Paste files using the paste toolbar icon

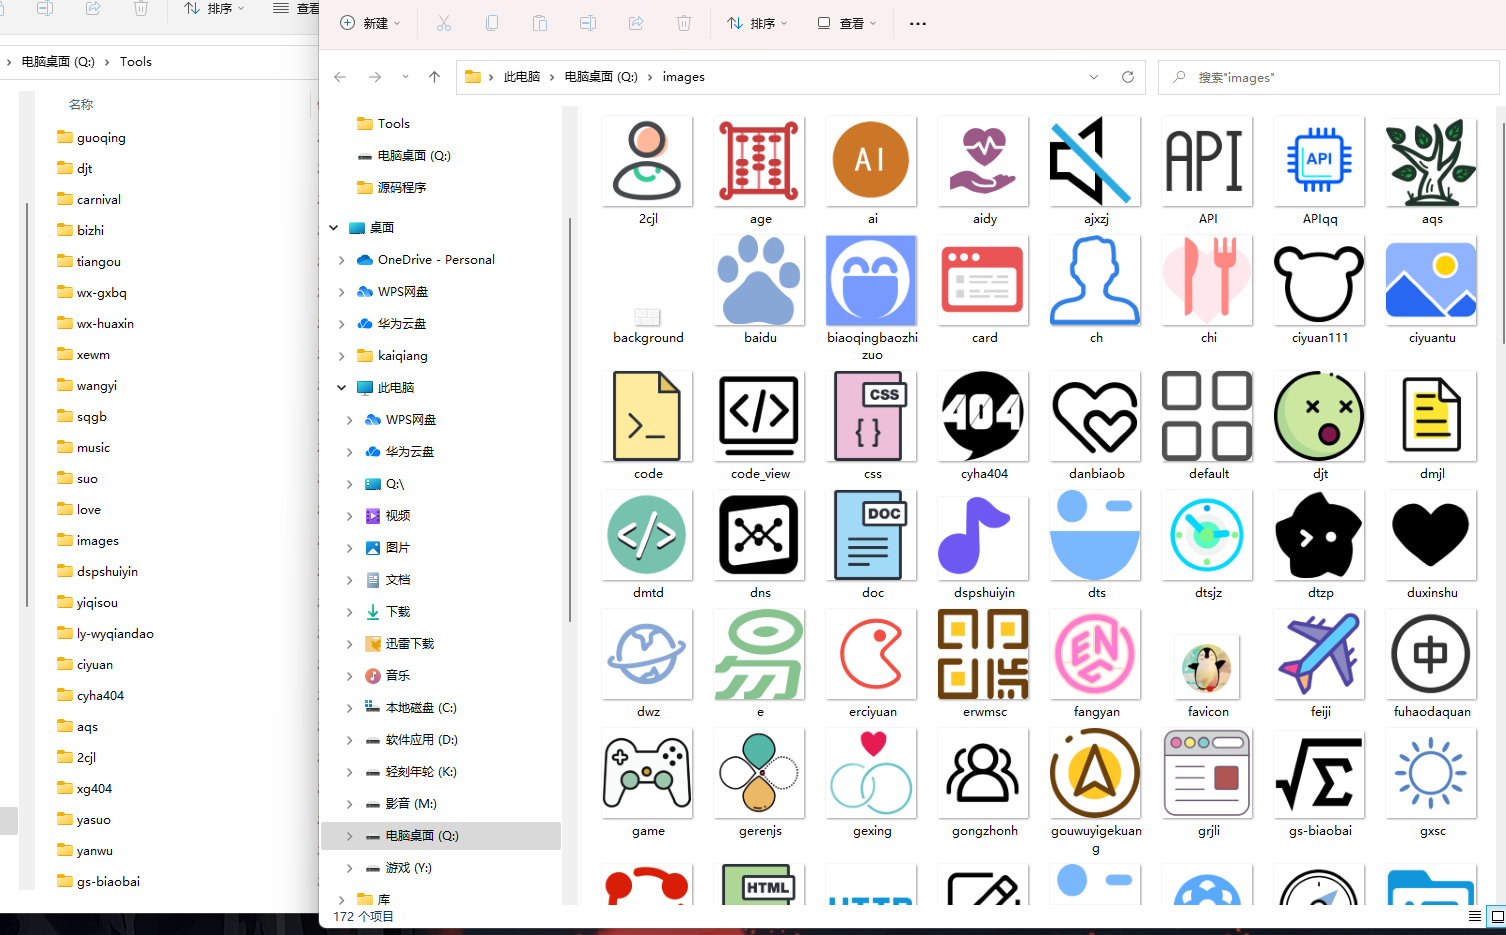(539, 22)
